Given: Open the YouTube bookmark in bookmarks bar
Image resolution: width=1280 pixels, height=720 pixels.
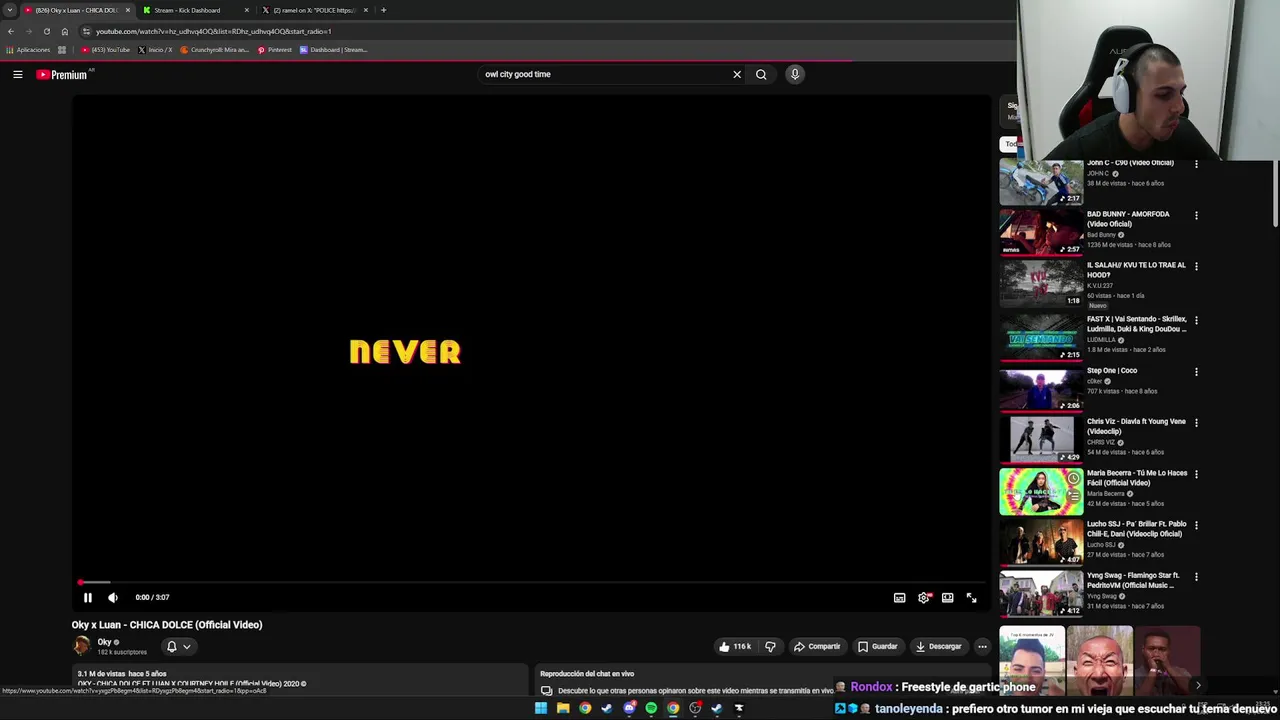Looking at the screenshot, I should click(106, 50).
